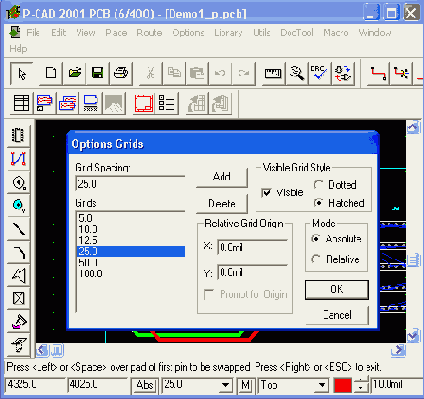This screenshot has width=424, height=399.
Task: Click the Save file toolbar icon
Action: [97, 73]
